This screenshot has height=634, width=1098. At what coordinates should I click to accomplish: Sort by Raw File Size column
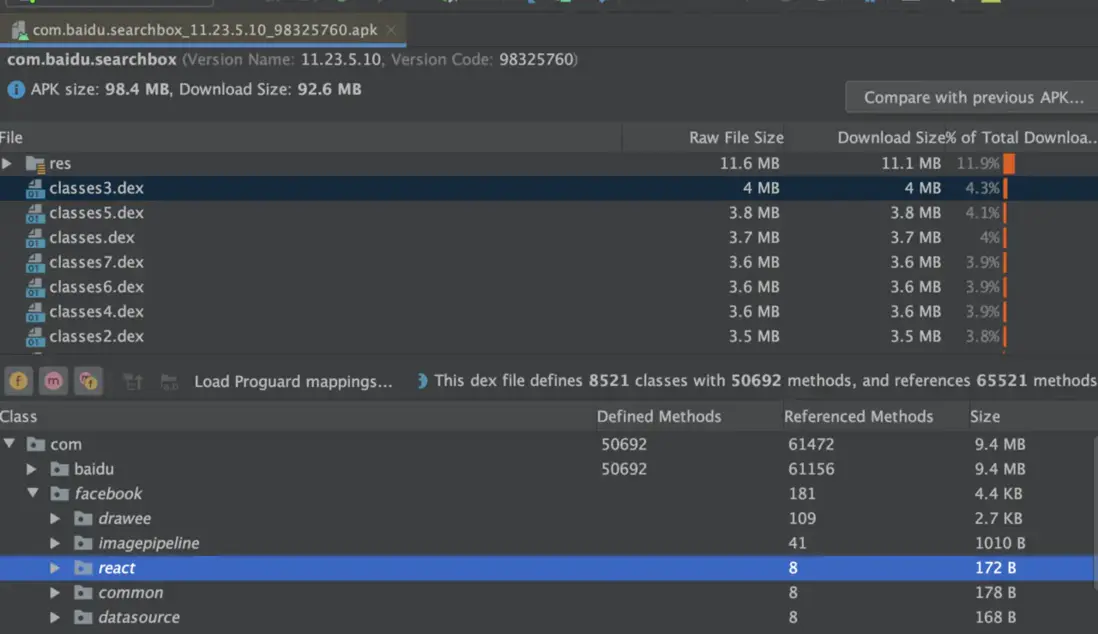click(704, 137)
